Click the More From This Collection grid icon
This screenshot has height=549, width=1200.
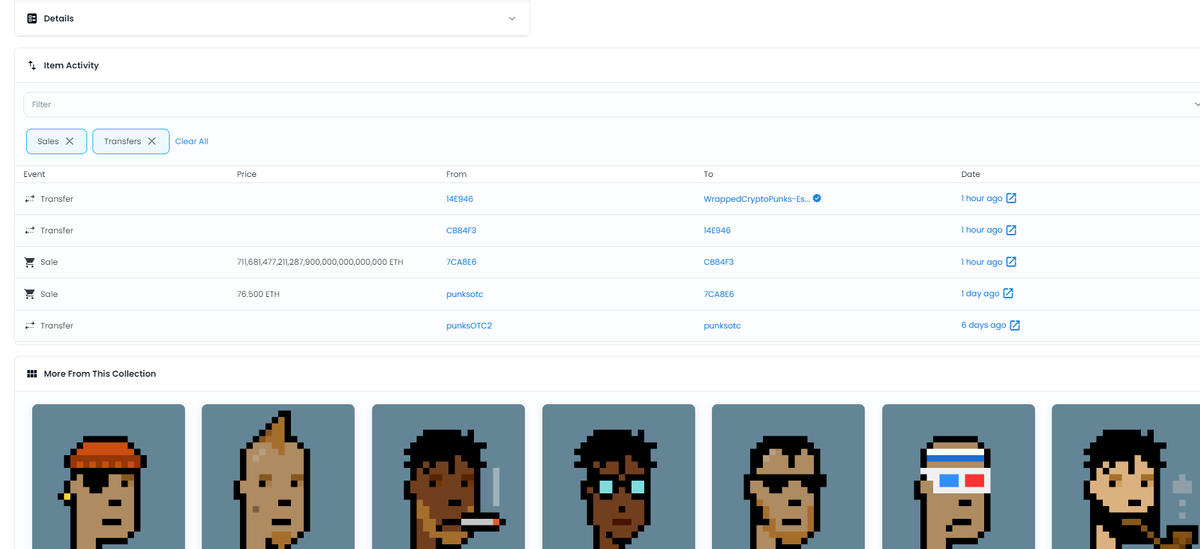point(32,374)
